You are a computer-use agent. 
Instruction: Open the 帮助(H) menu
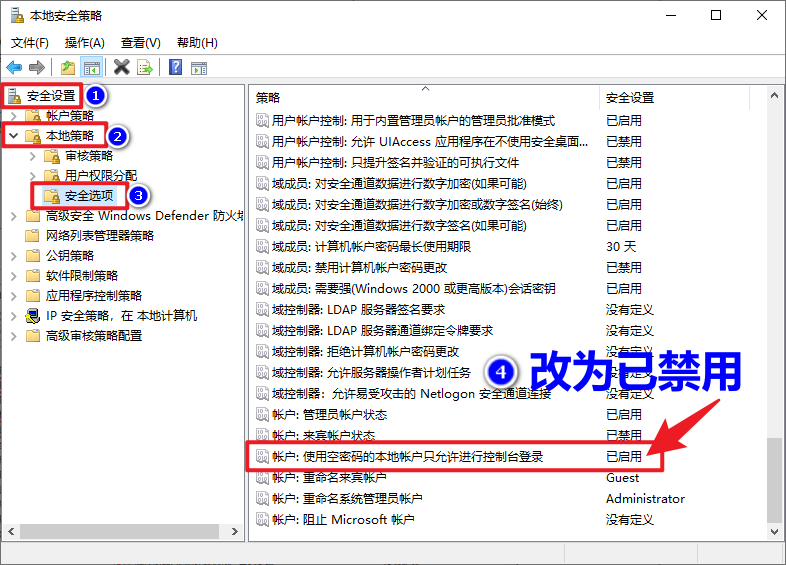[198, 43]
